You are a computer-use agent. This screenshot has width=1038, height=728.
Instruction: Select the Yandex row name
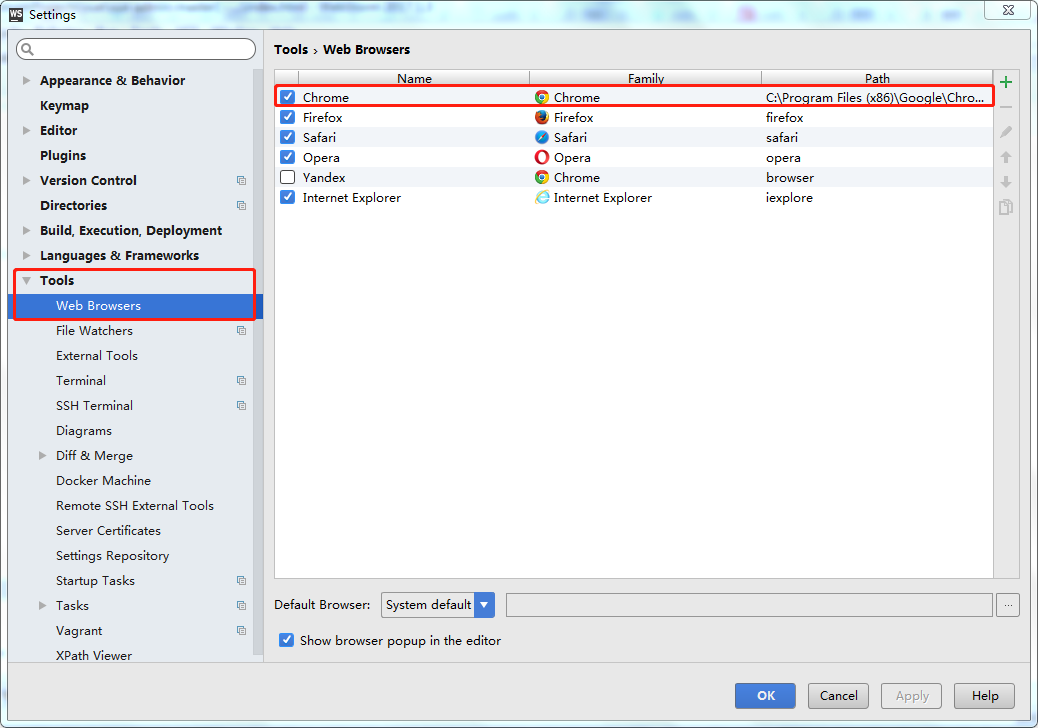324,177
